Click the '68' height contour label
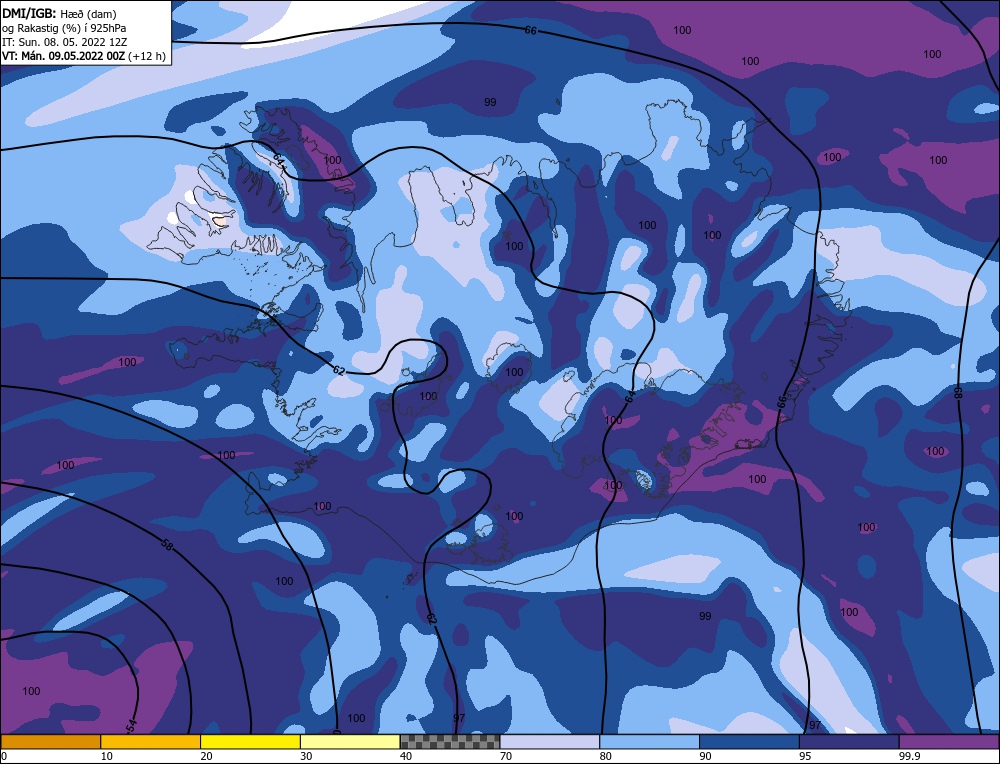The width and height of the screenshot is (1000, 764). pyautogui.click(x=957, y=392)
